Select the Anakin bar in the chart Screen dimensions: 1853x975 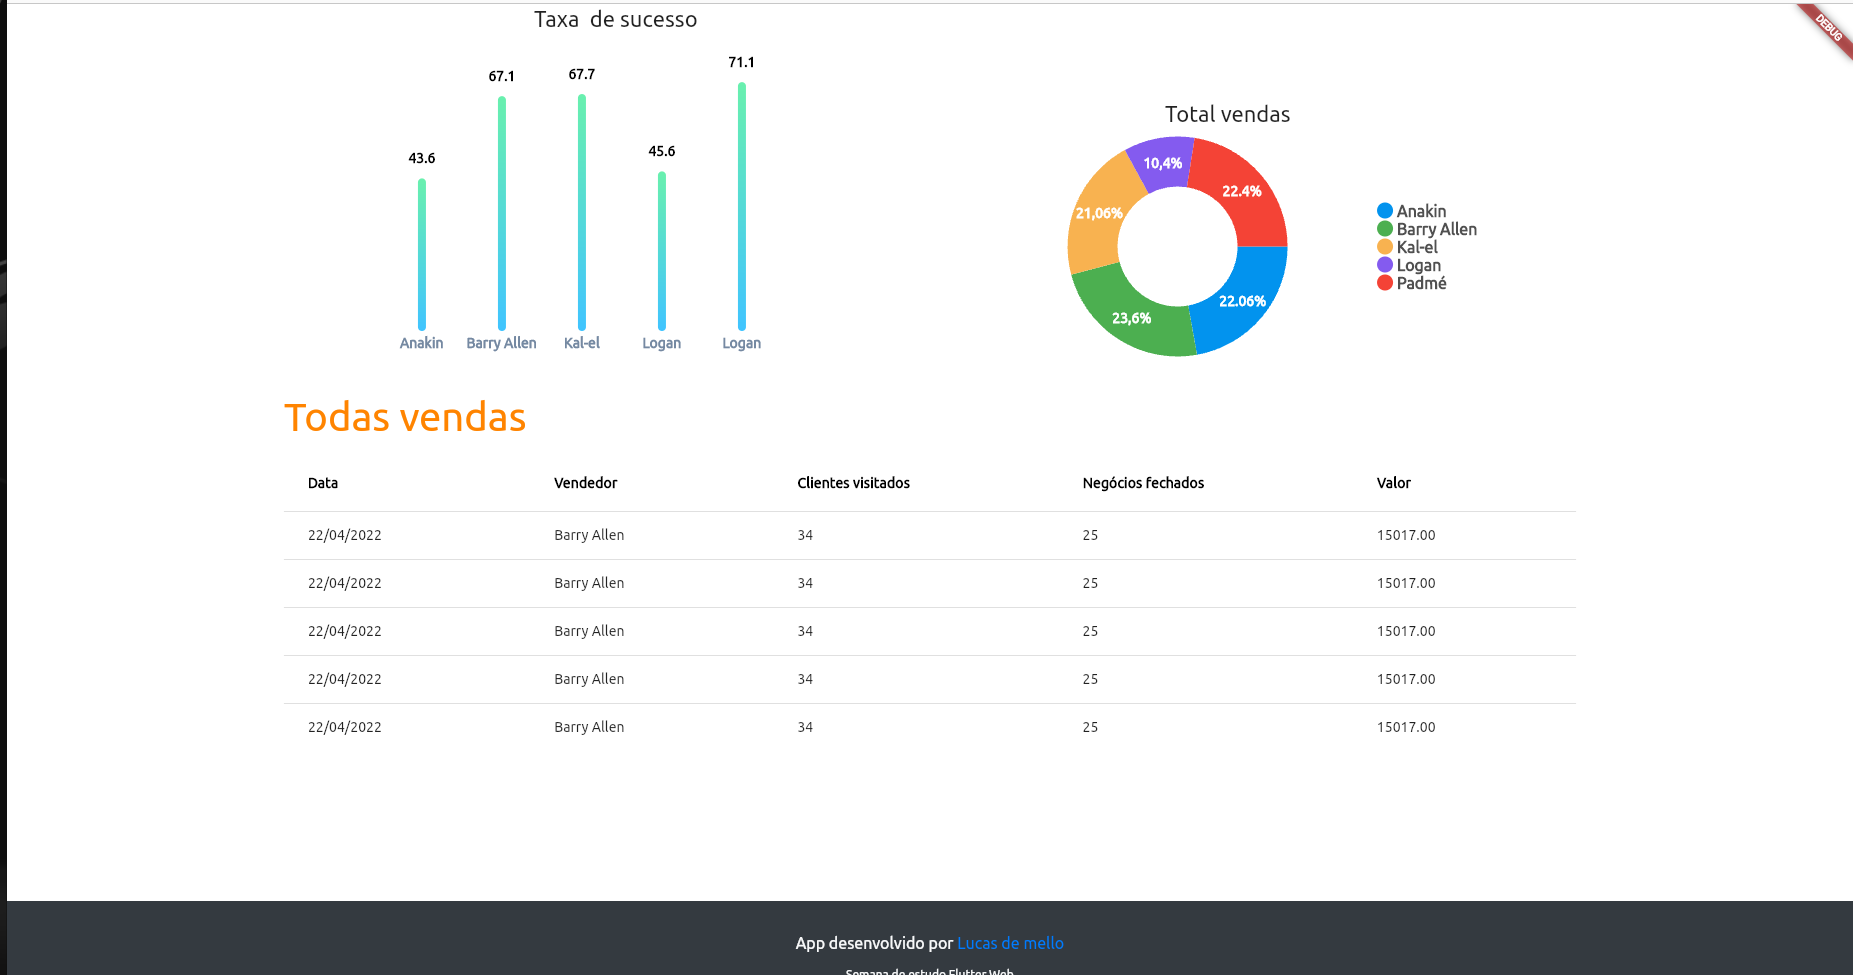point(421,255)
